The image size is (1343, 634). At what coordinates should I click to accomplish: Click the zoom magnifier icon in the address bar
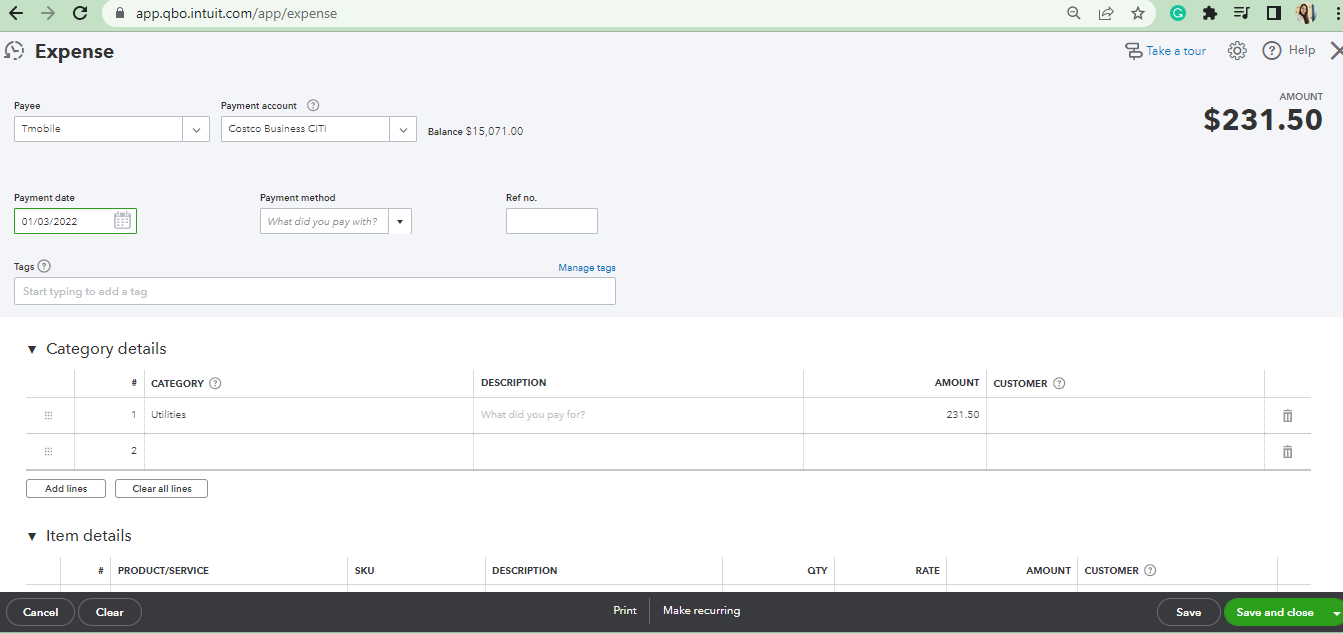click(1074, 13)
